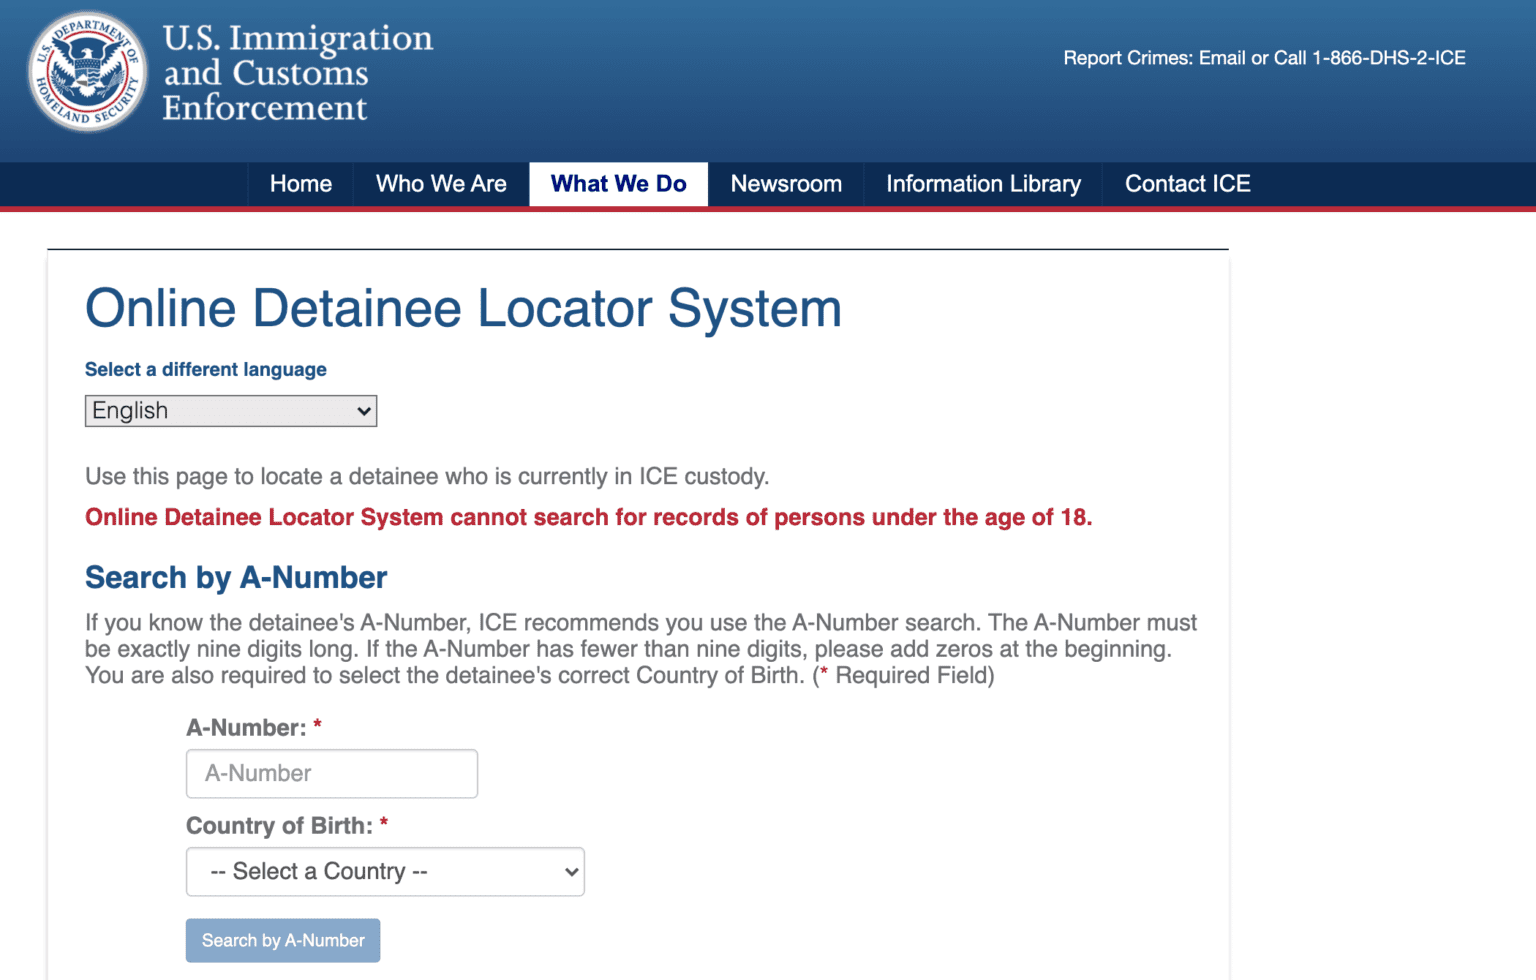This screenshot has width=1536, height=980.
Task: Select the What We Do tab
Action: pyautogui.click(x=618, y=184)
